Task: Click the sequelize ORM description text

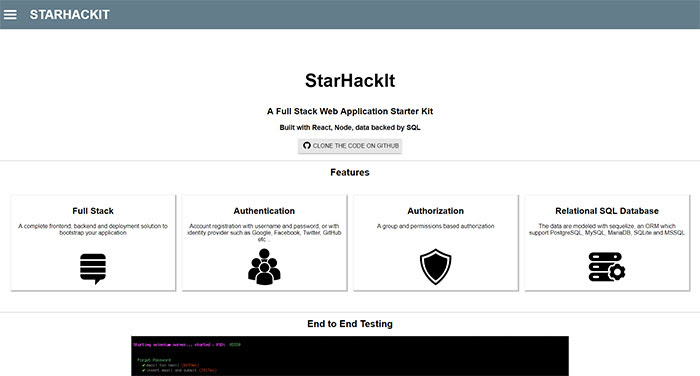Action: click(607, 230)
